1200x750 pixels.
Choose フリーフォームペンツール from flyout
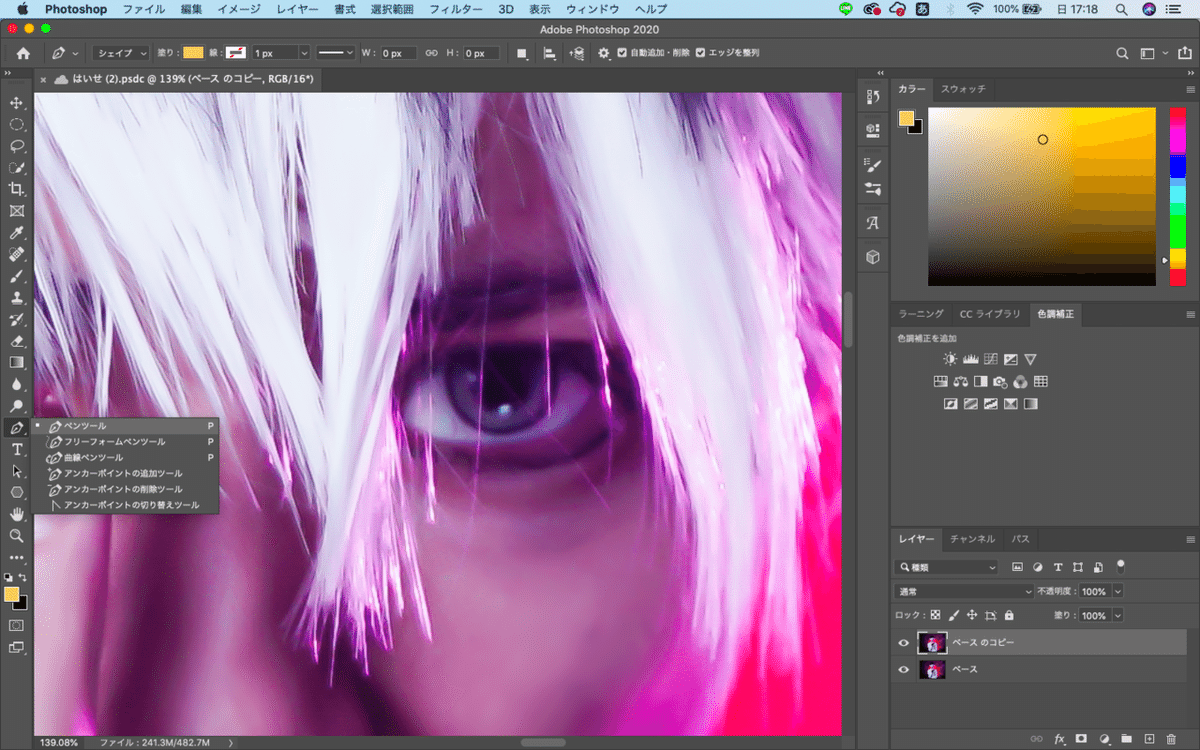pos(115,441)
